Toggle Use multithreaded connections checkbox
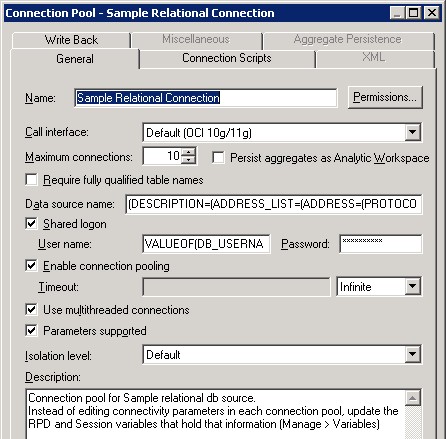This screenshot has height=439, width=446. 31,310
